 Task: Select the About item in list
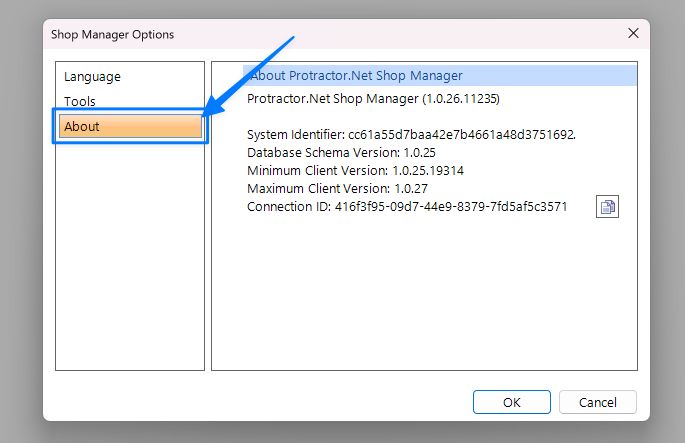pyautogui.click(x=130, y=127)
